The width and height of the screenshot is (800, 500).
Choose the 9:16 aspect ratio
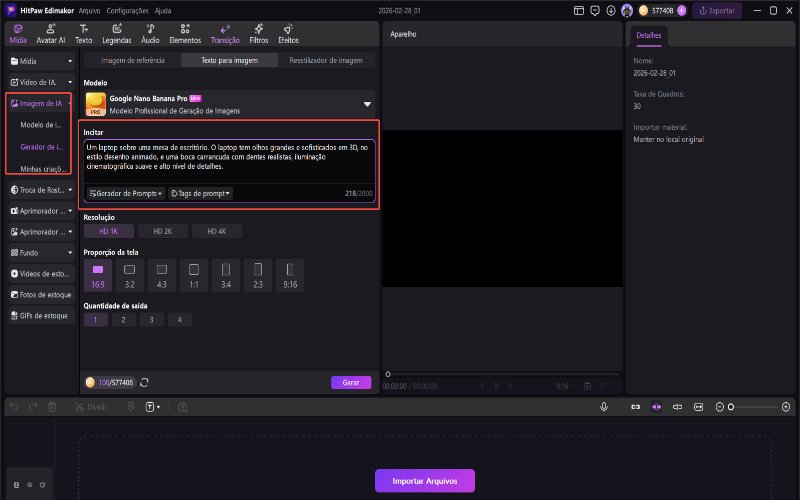coord(289,272)
